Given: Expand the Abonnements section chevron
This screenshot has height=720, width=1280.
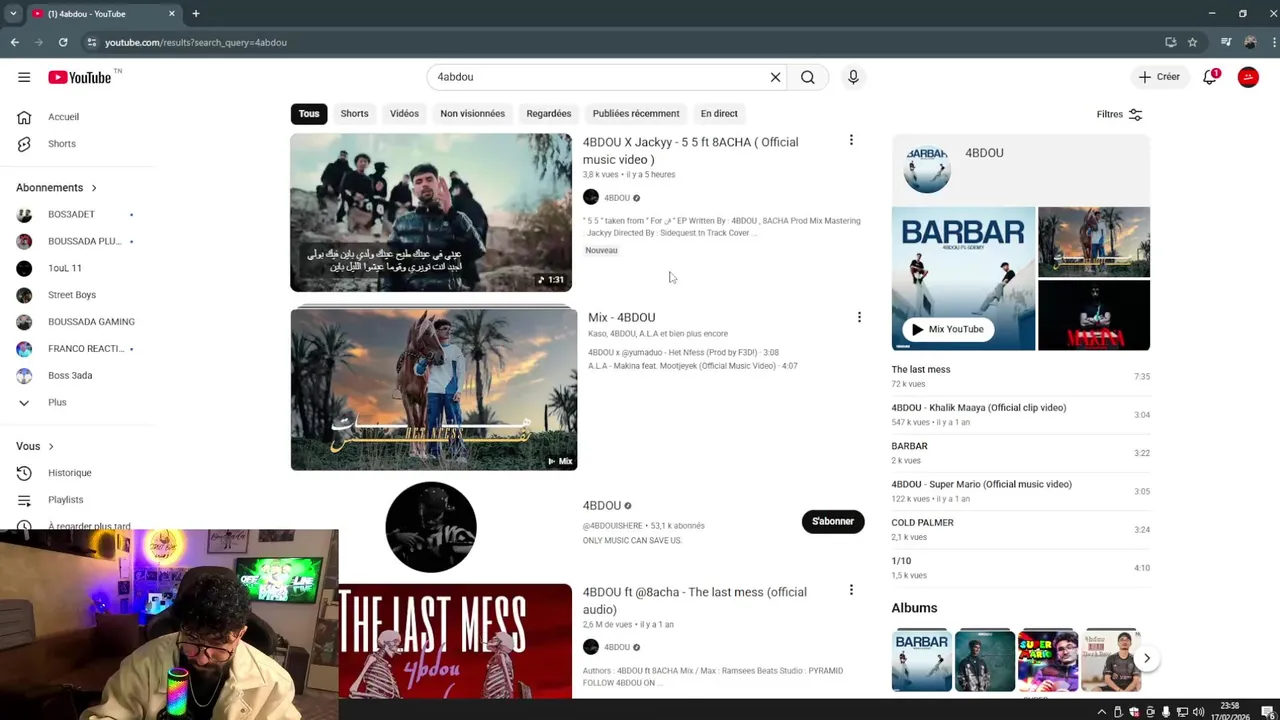Looking at the screenshot, I should (x=94, y=188).
